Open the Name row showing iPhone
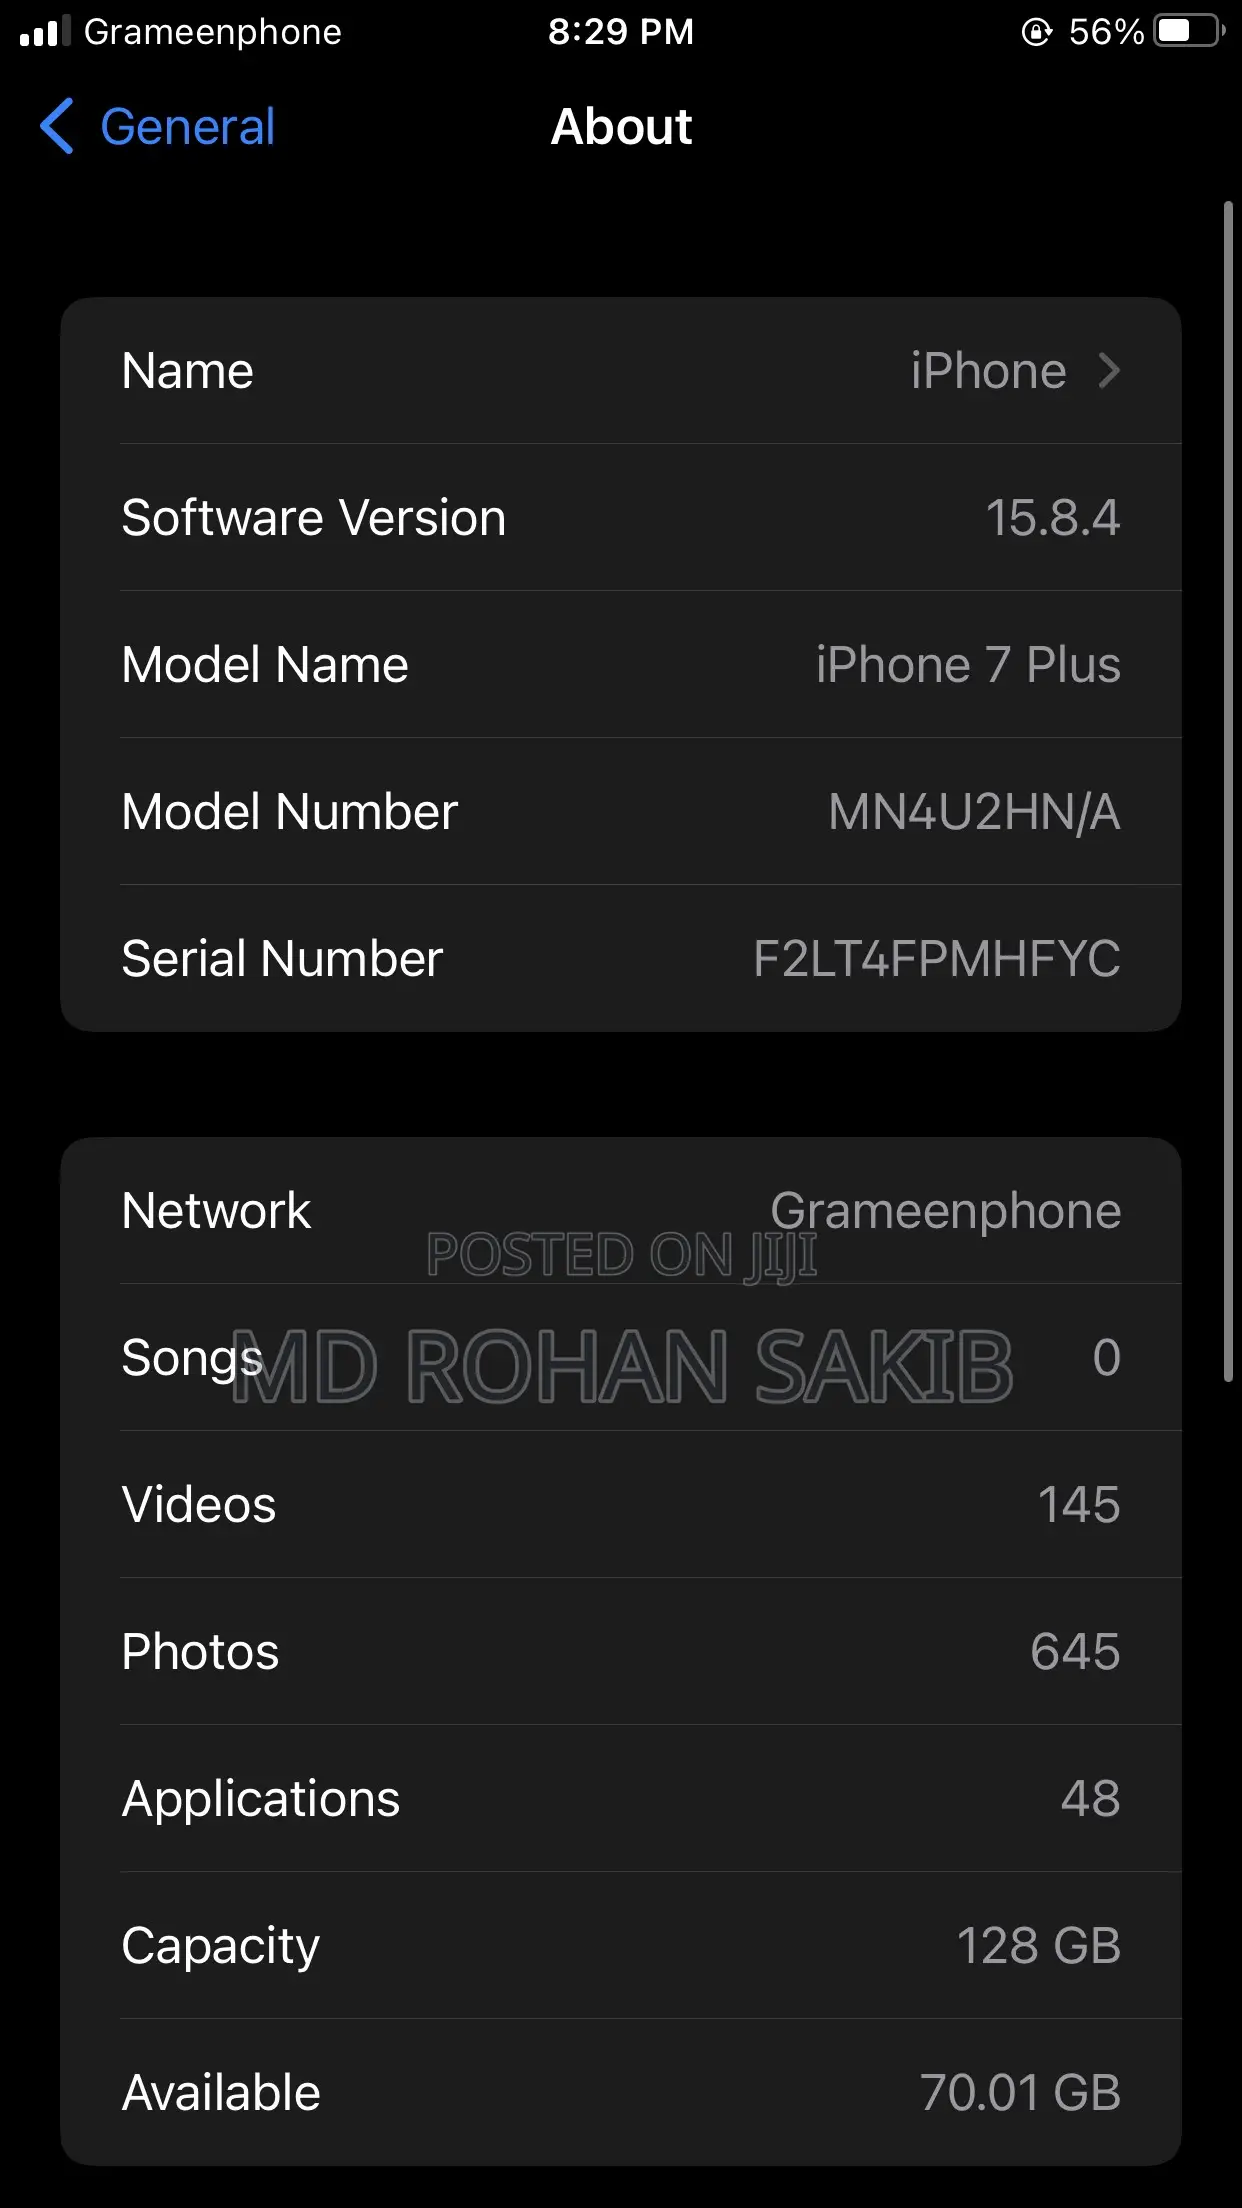 620,371
